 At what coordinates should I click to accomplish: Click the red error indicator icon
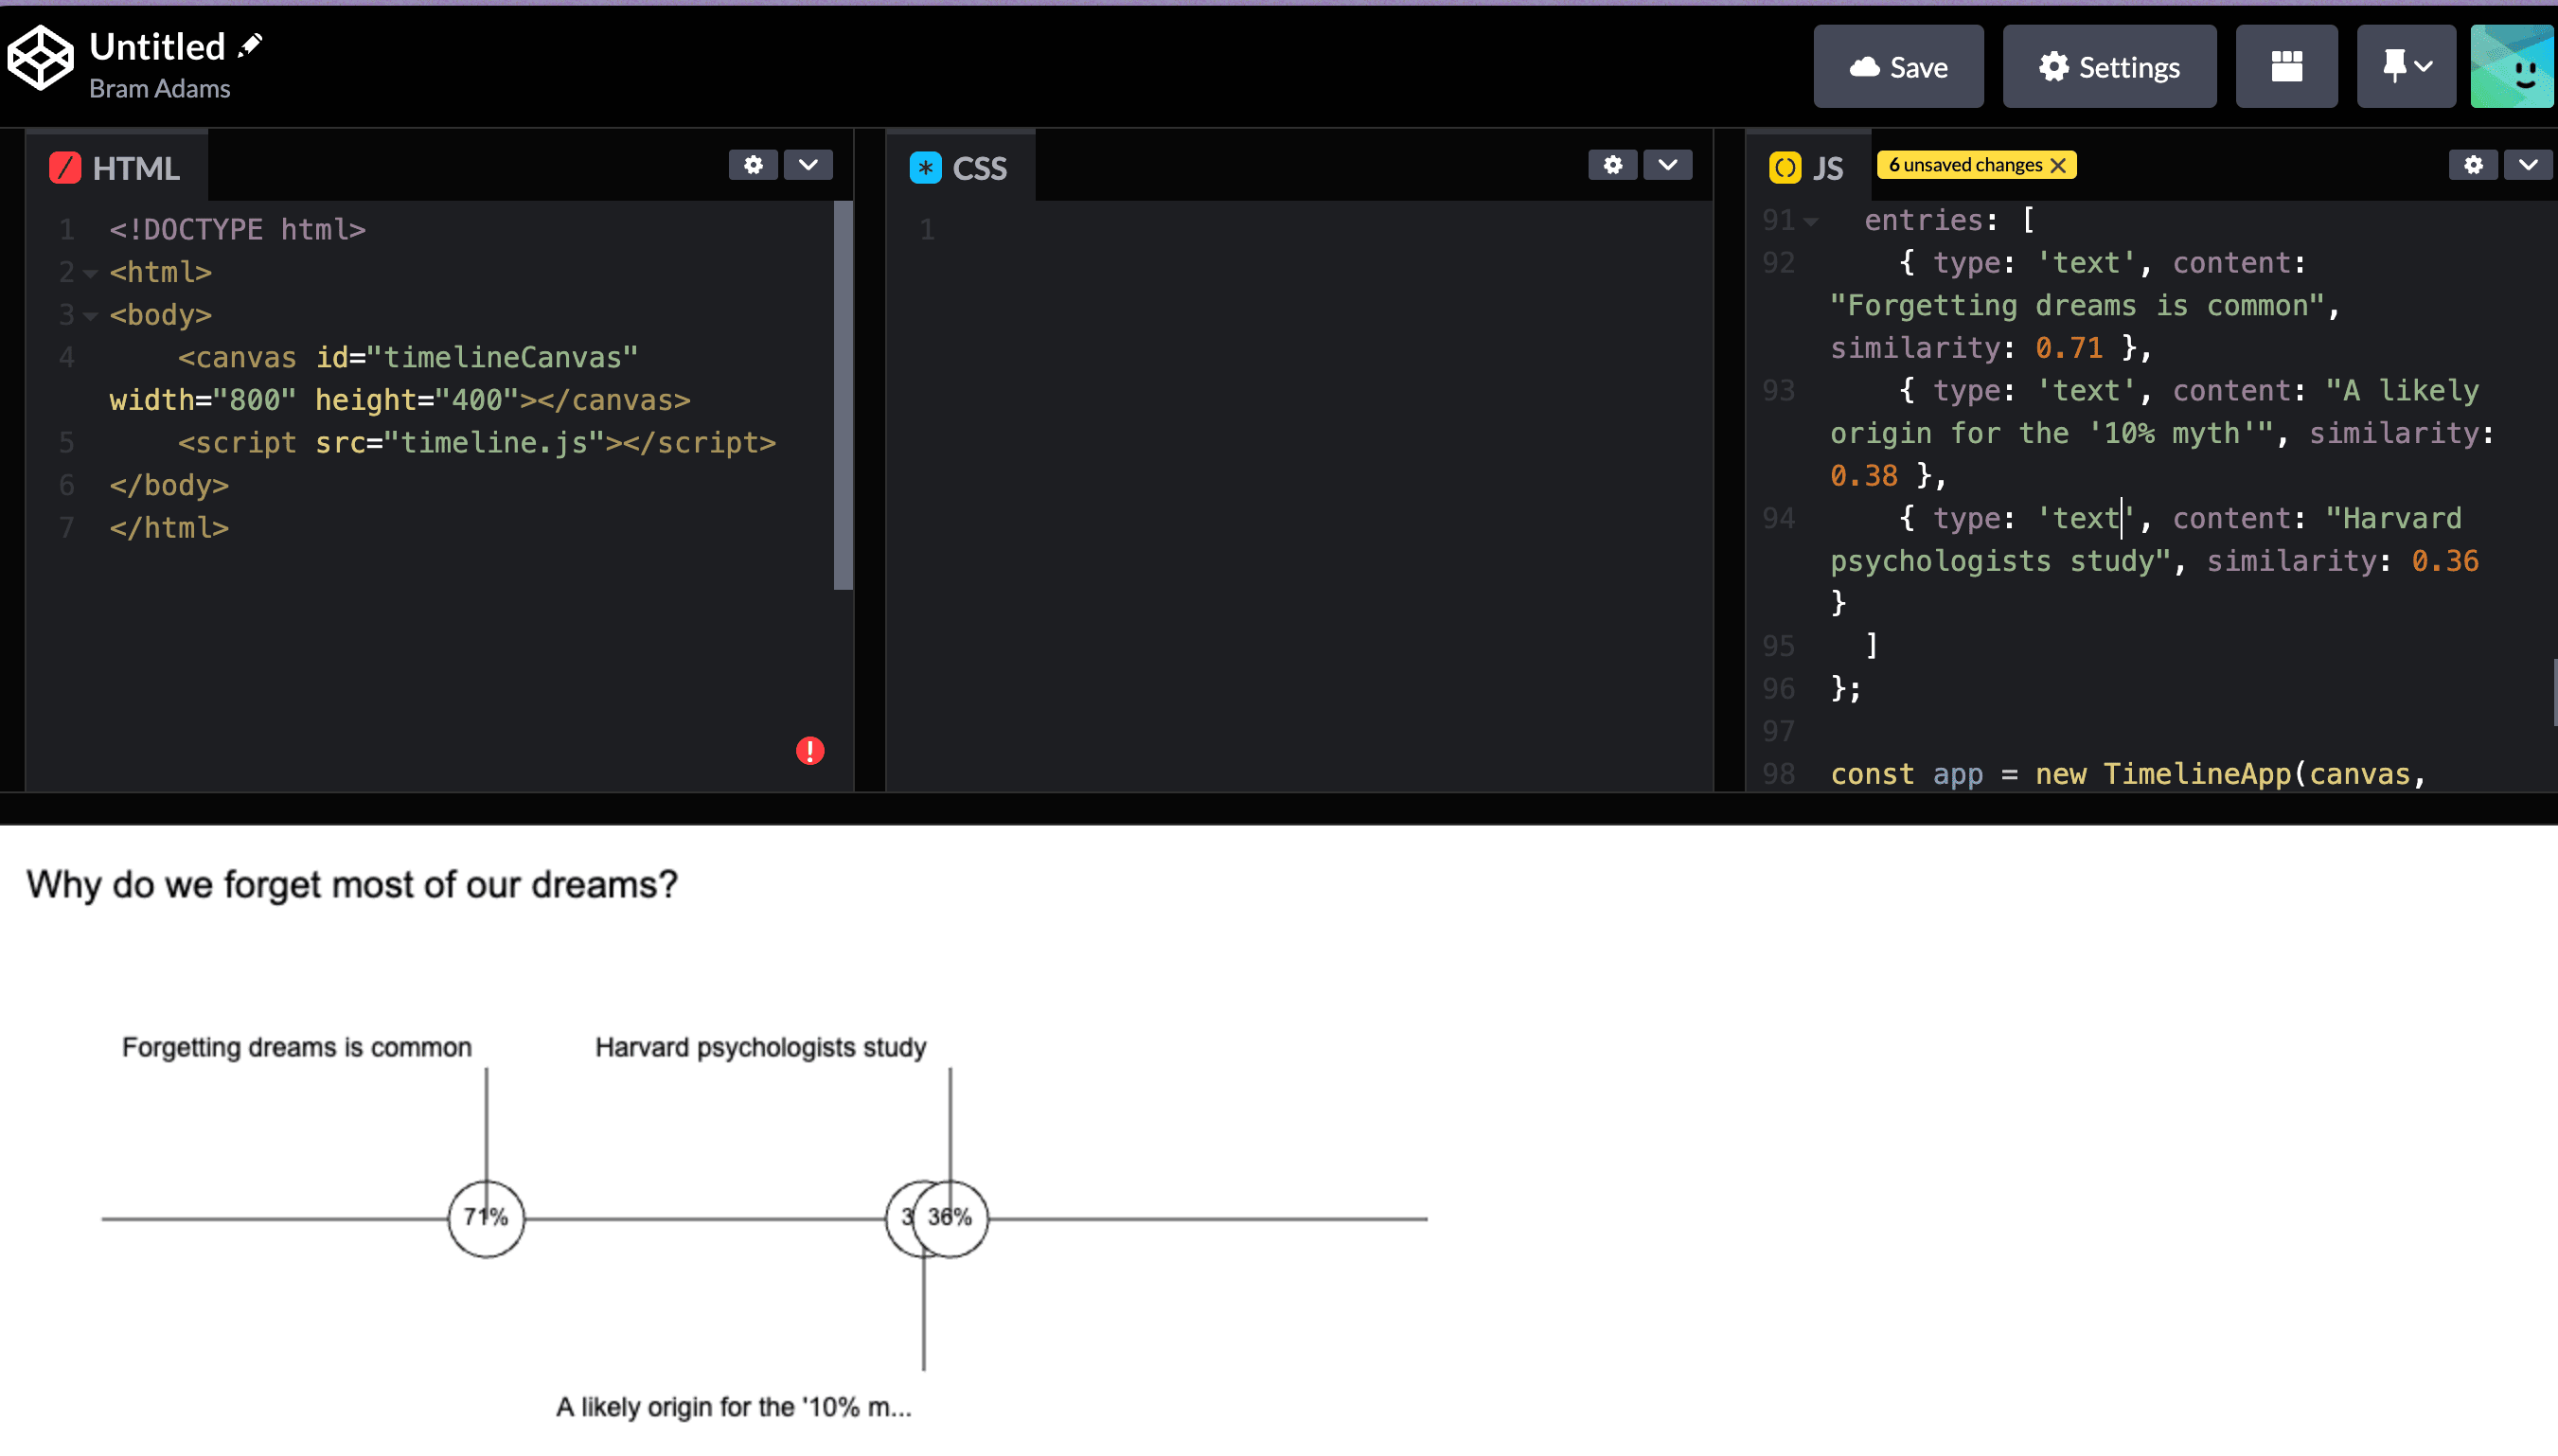click(x=809, y=750)
